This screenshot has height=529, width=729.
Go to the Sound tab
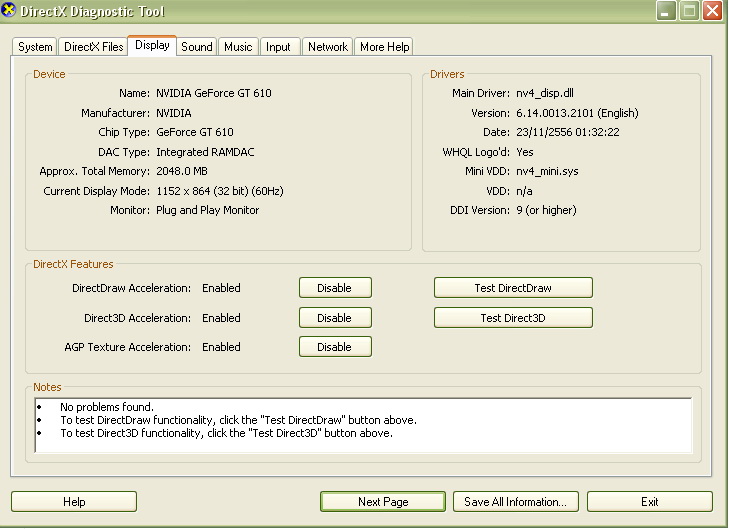[x=197, y=47]
